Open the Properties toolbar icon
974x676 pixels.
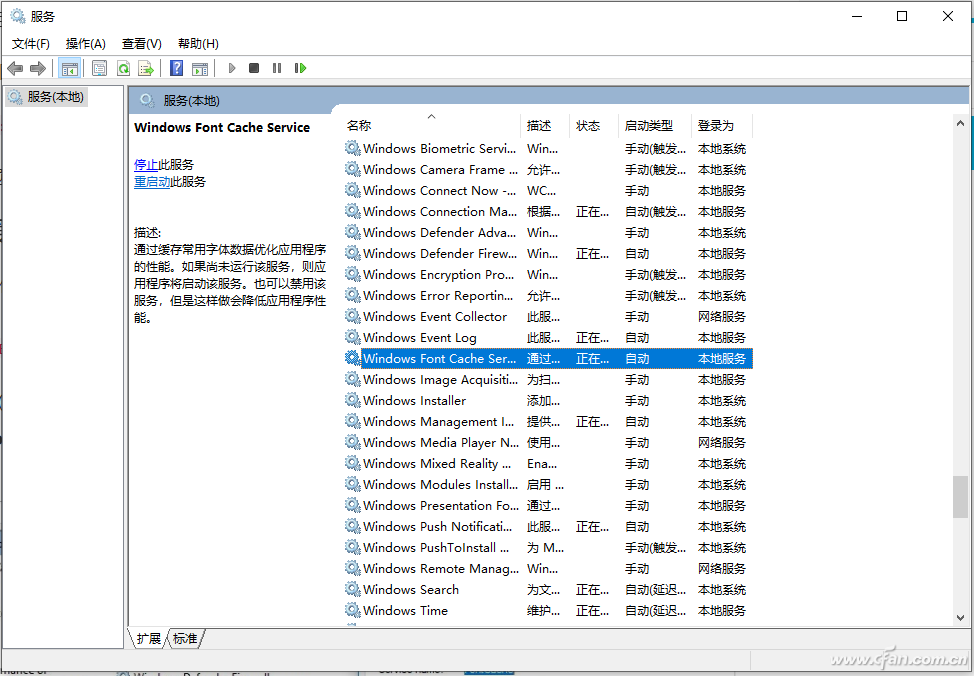click(99, 68)
